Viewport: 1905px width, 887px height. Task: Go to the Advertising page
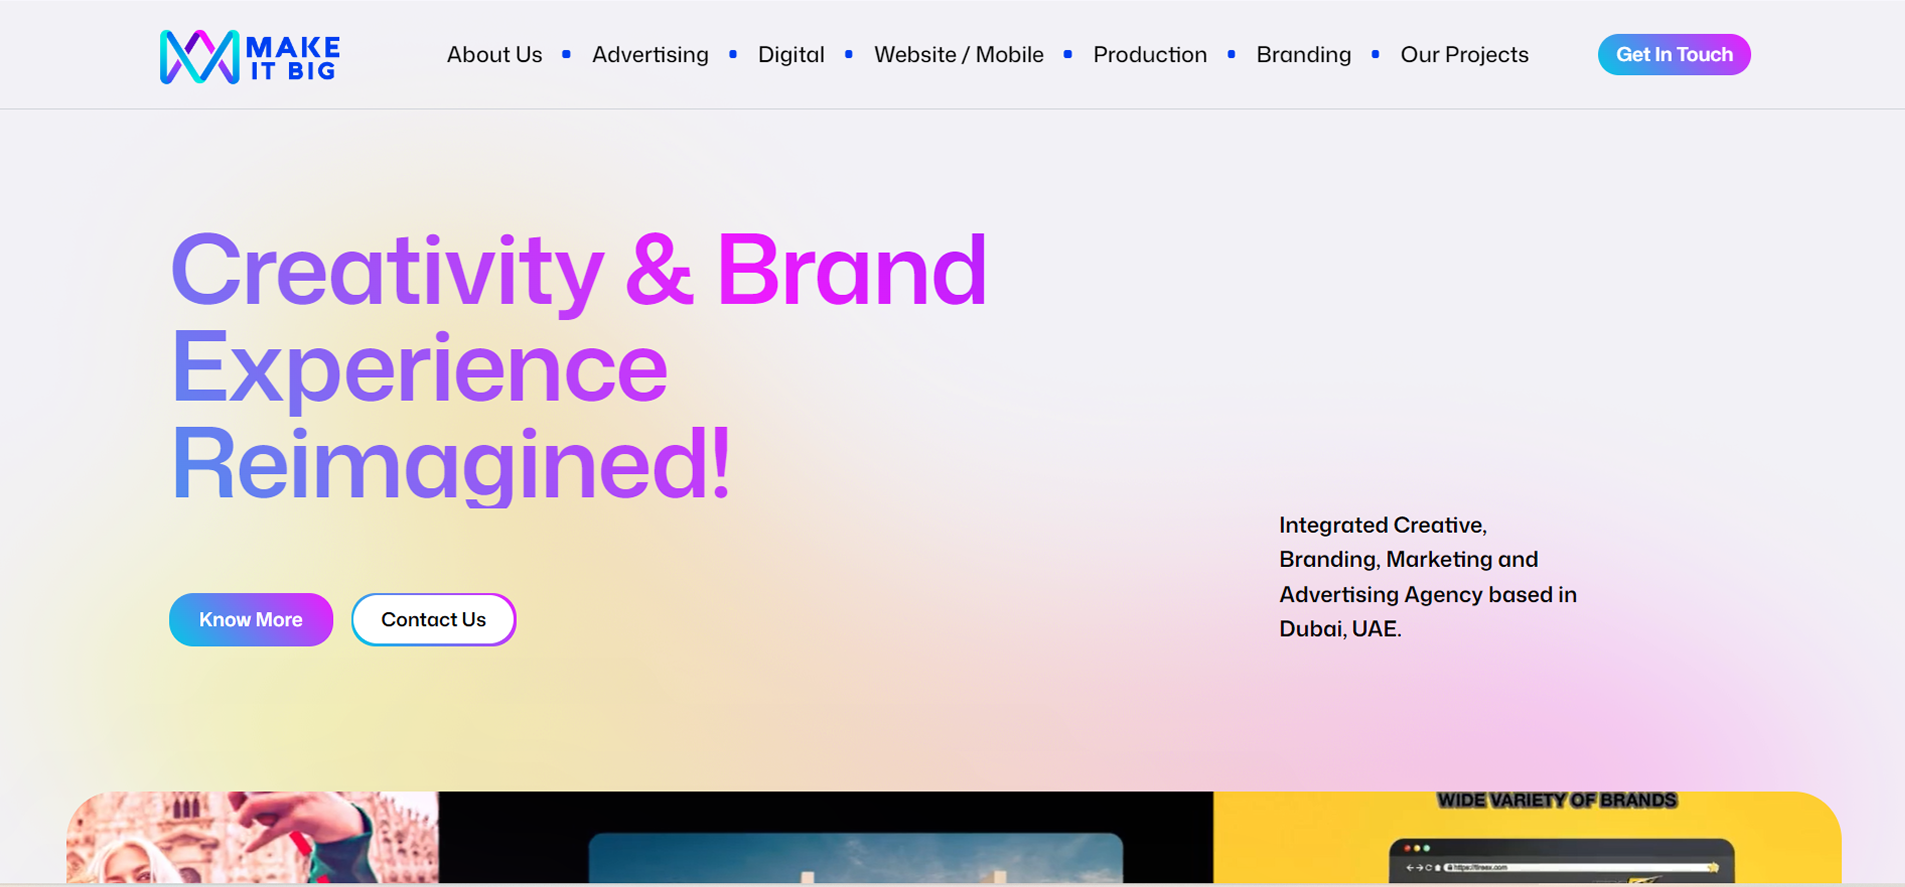tap(650, 55)
